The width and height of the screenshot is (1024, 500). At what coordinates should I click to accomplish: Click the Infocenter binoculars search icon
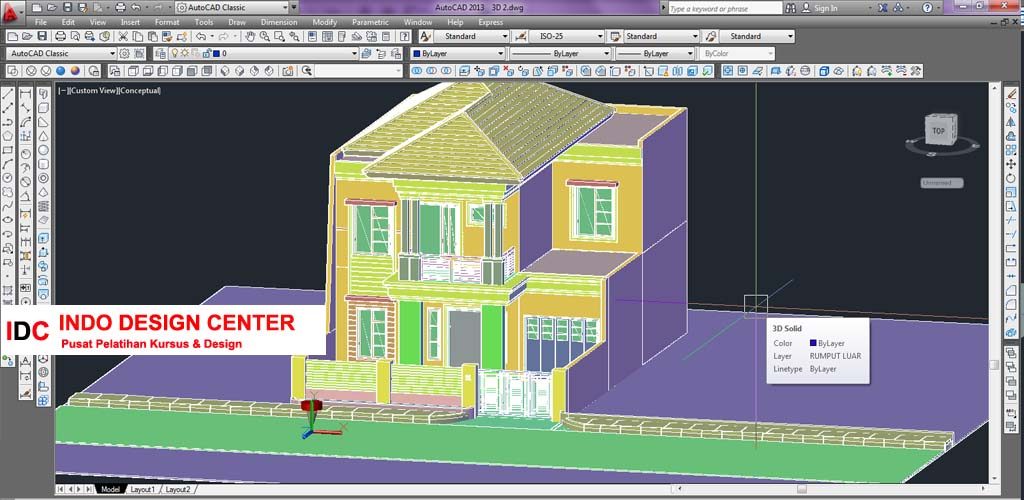pos(791,8)
